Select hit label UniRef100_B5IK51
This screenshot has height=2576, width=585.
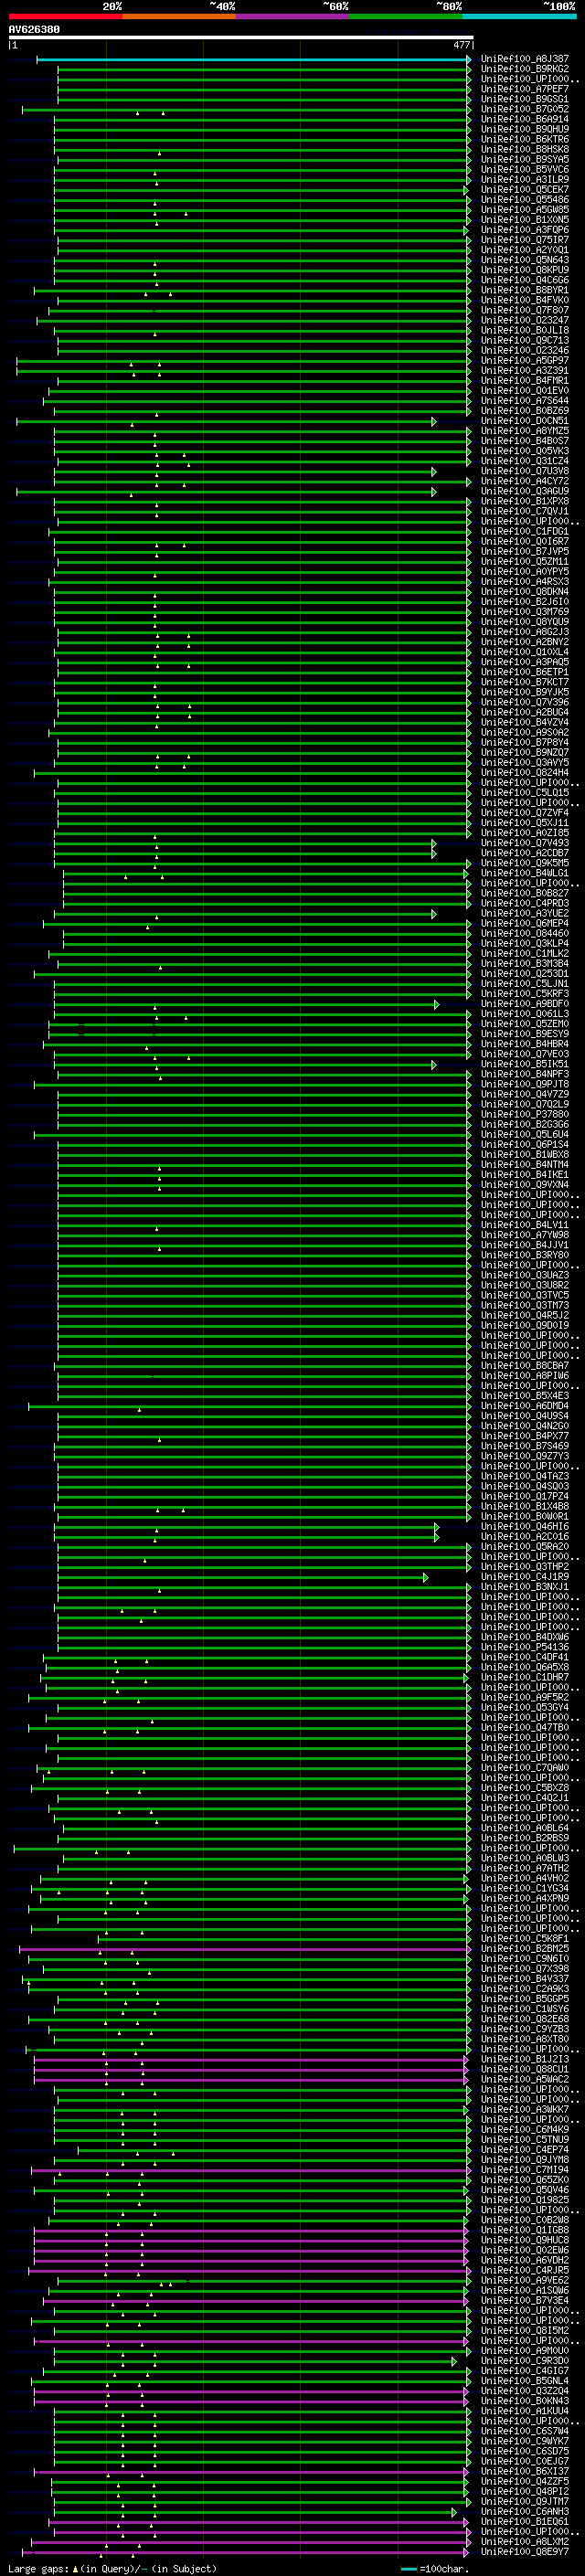point(525,1064)
